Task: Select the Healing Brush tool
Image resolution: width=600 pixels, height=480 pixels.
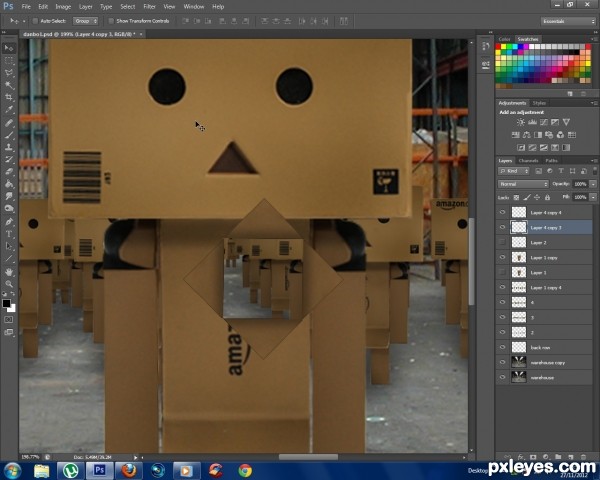Action: 9,122
